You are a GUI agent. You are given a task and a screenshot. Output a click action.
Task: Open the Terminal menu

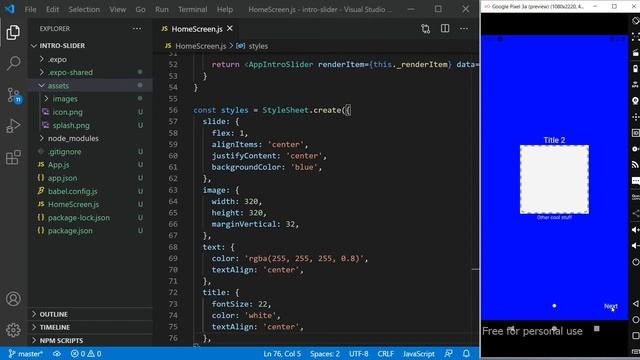pyautogui.click(x=193, y=9)
